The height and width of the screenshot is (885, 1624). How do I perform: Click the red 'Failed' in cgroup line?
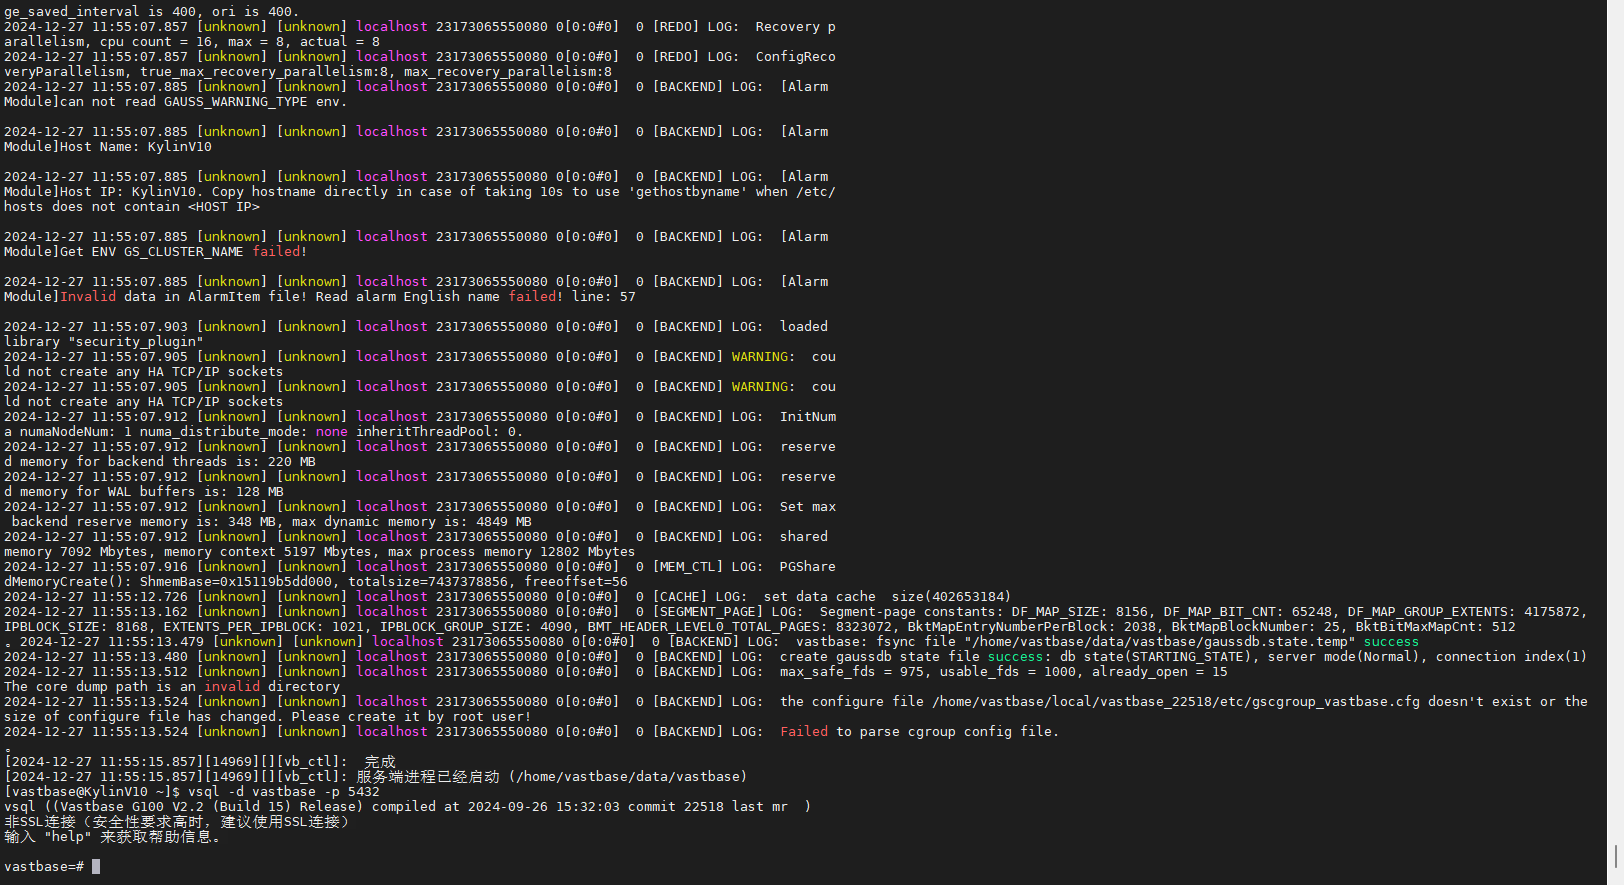tap(804, 732)
